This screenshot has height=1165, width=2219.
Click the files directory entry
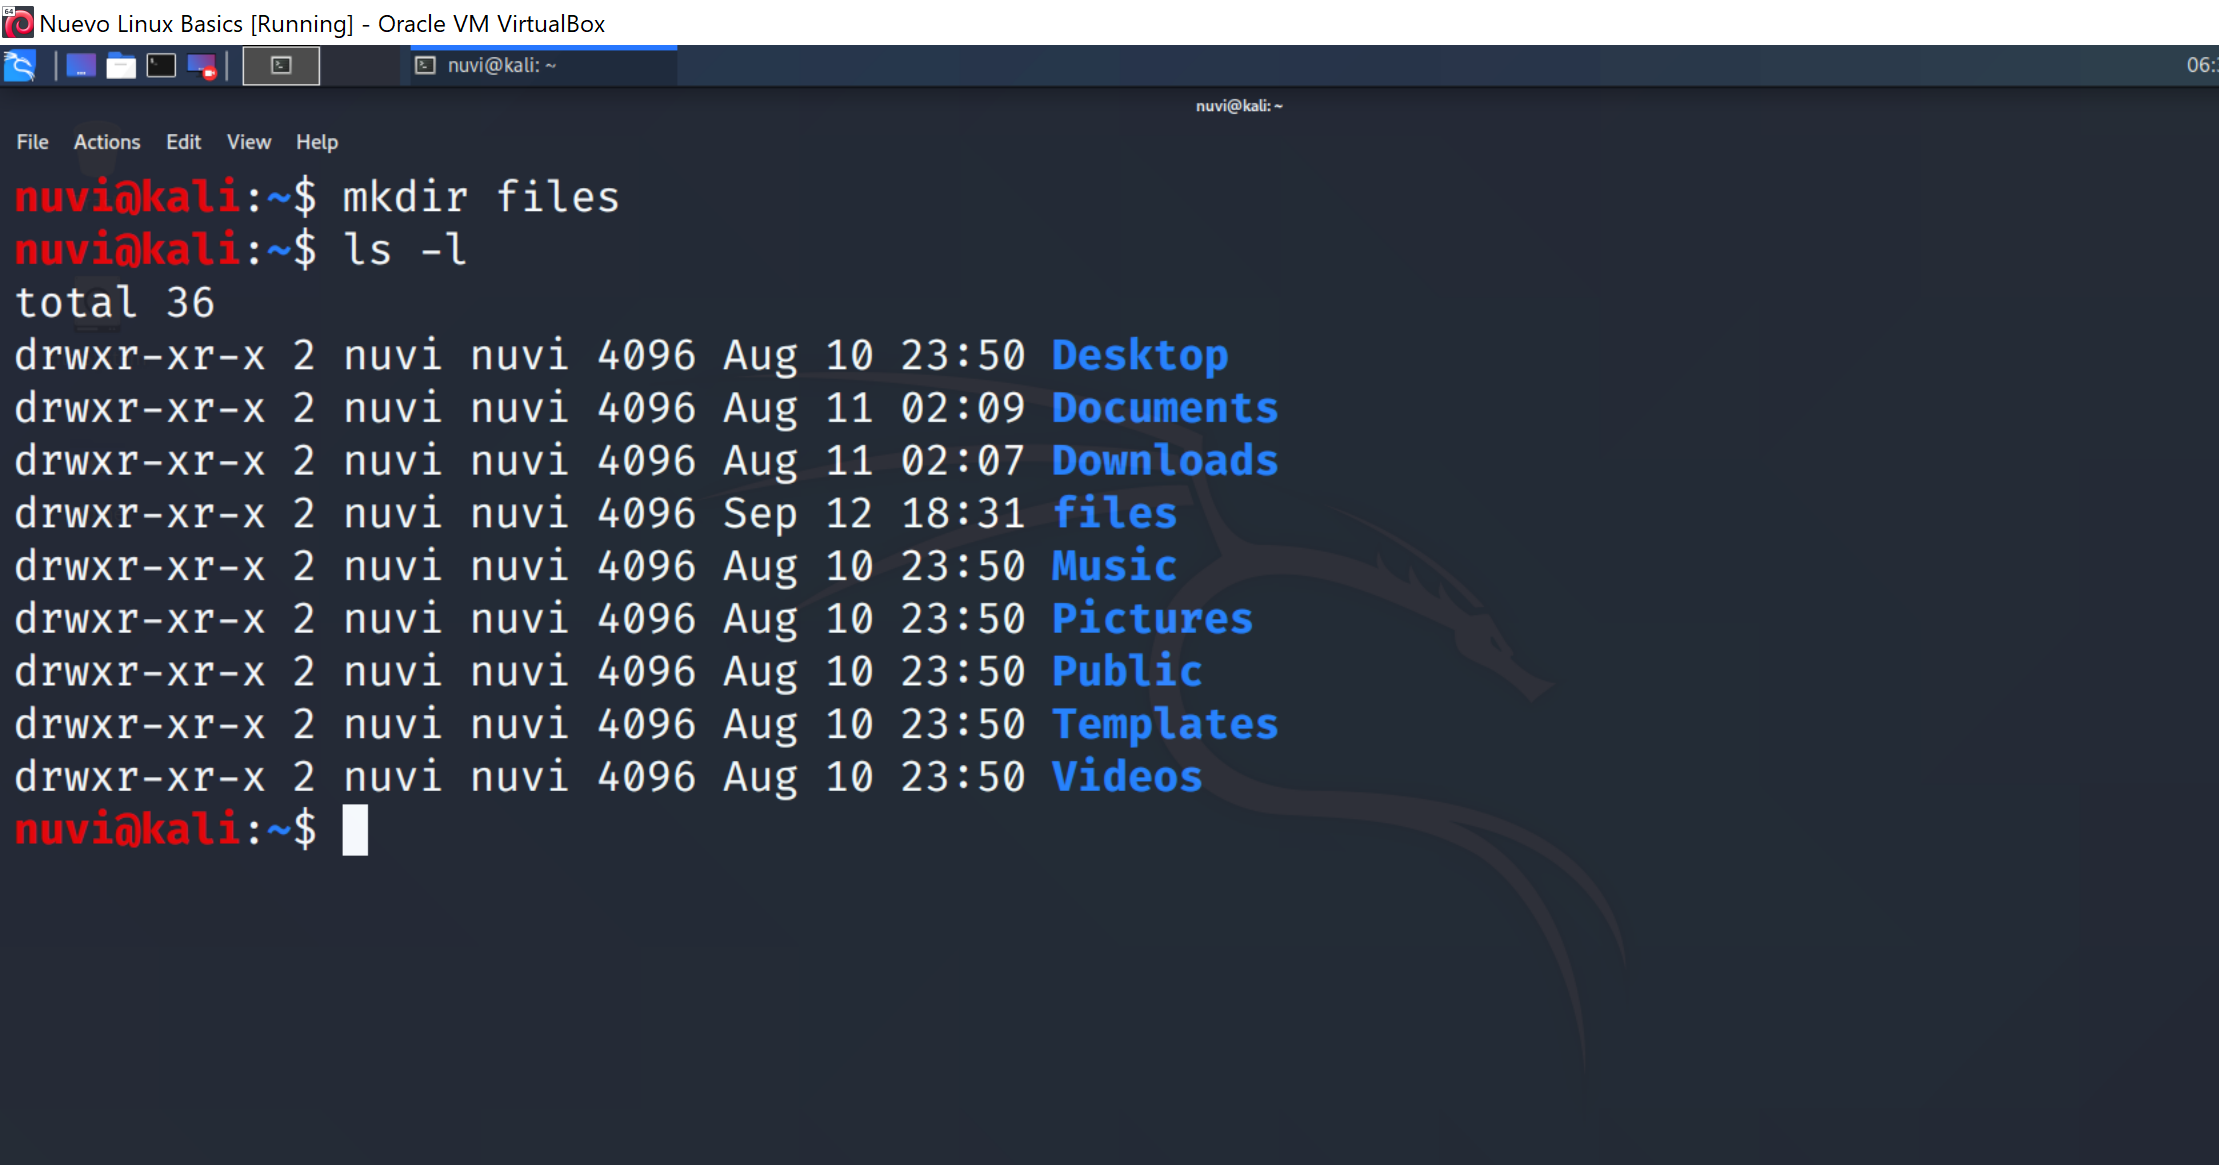coord(1114,513)
